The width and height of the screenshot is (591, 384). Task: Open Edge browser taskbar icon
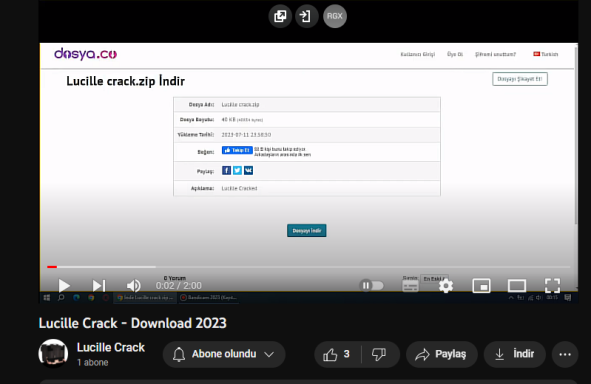77,298
